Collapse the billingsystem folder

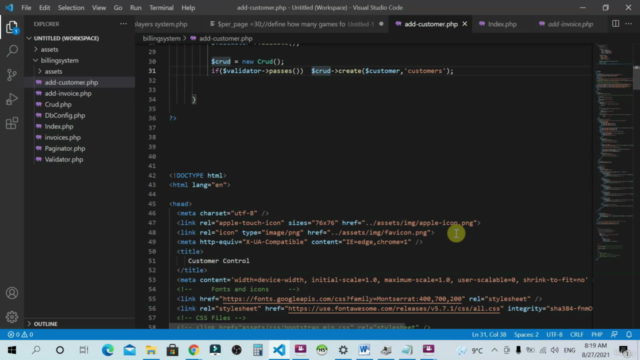click(60, 60)
